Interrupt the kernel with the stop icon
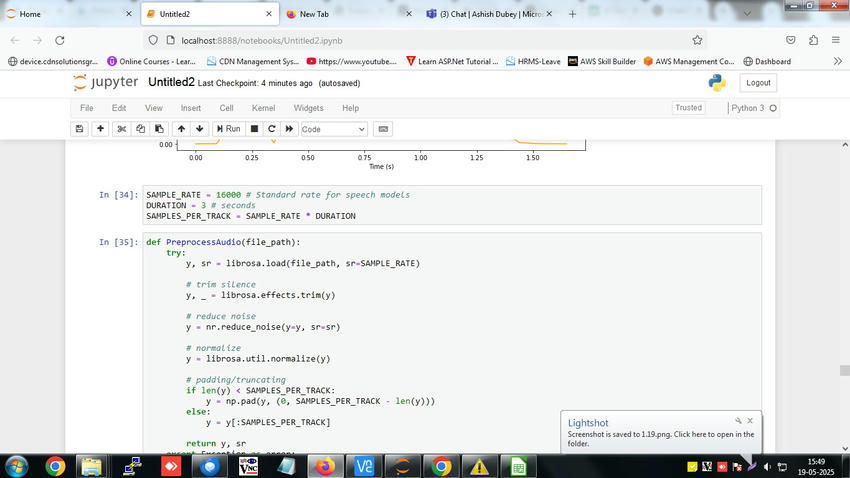This screenshot has width=850, height=478. [254, 129]
